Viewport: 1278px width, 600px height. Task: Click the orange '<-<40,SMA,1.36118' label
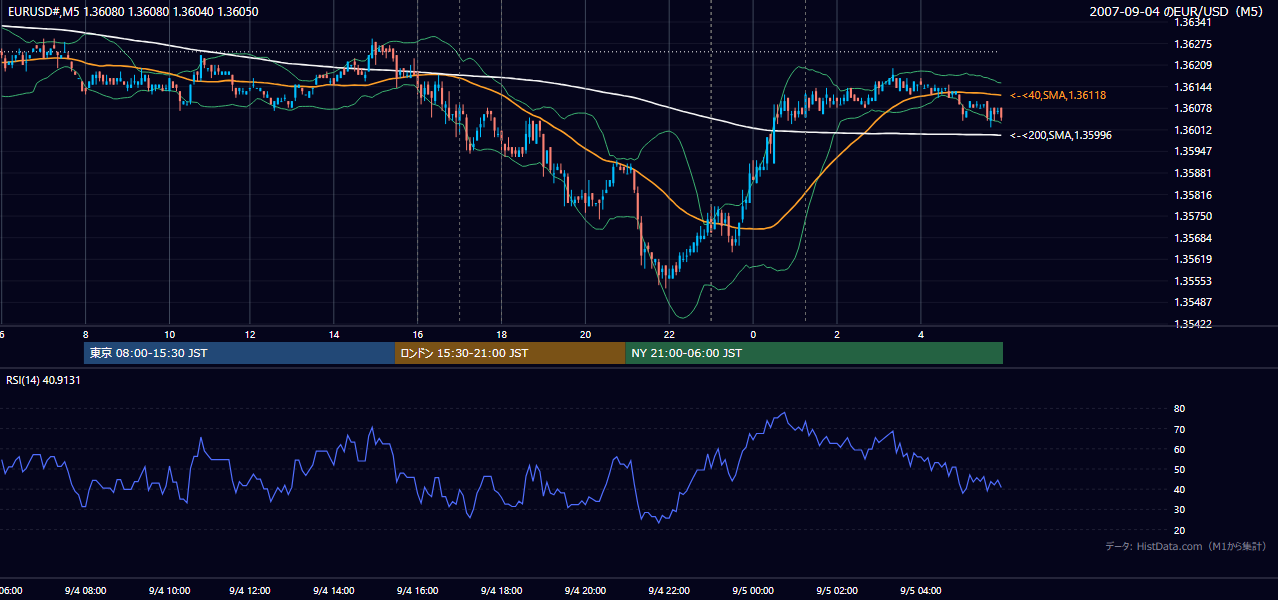(x=1058, y=95)
